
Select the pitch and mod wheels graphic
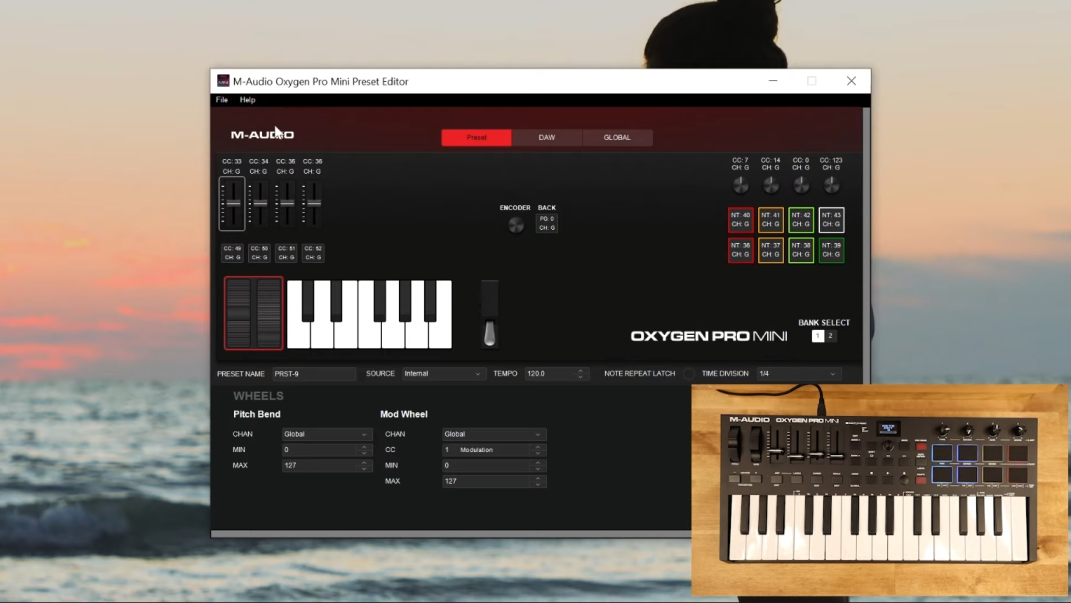pos(253,313)
